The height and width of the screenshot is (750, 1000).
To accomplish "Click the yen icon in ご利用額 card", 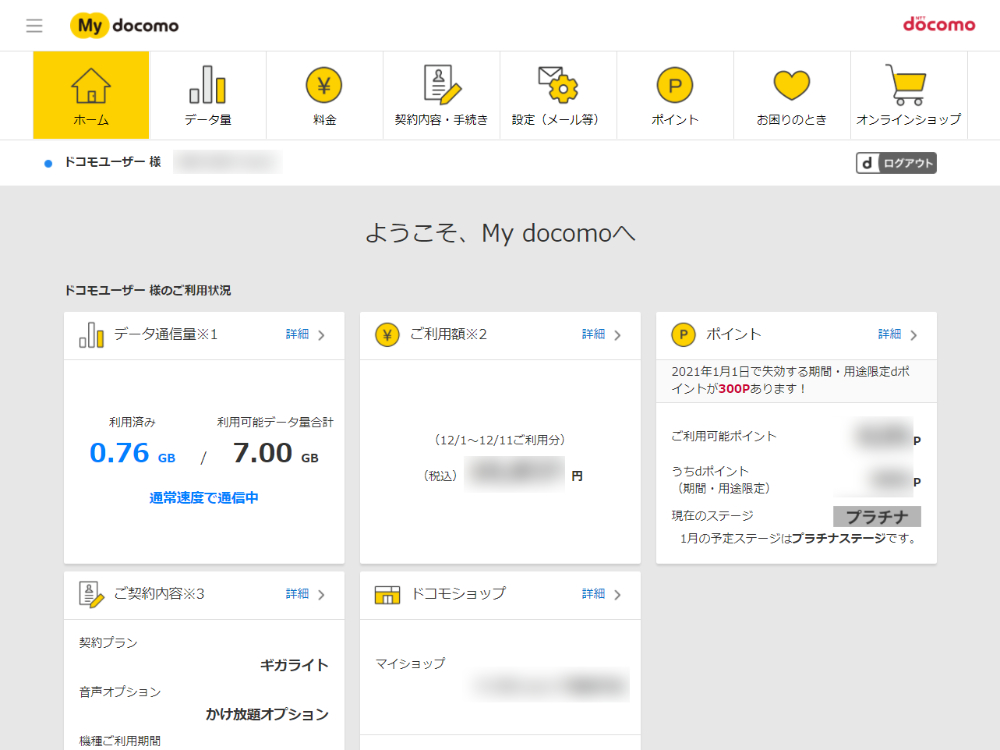I will pyautogui.click(x=387, y=335).
